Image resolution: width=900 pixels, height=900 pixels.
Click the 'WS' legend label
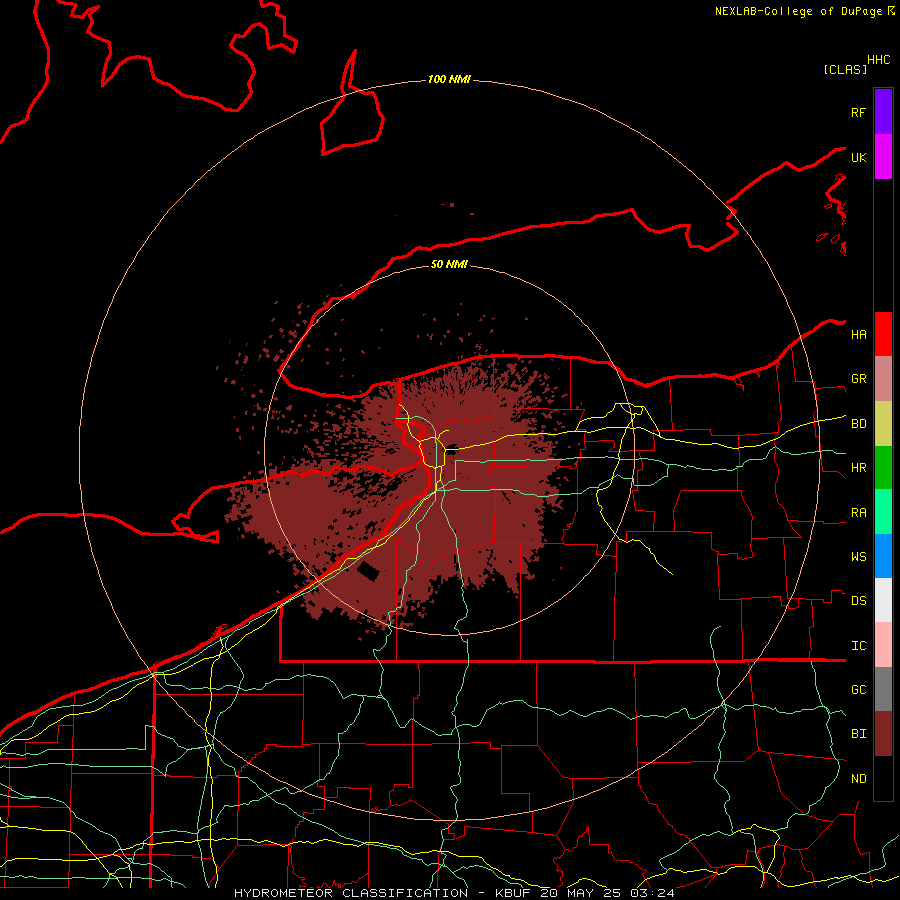coord(858,557)
